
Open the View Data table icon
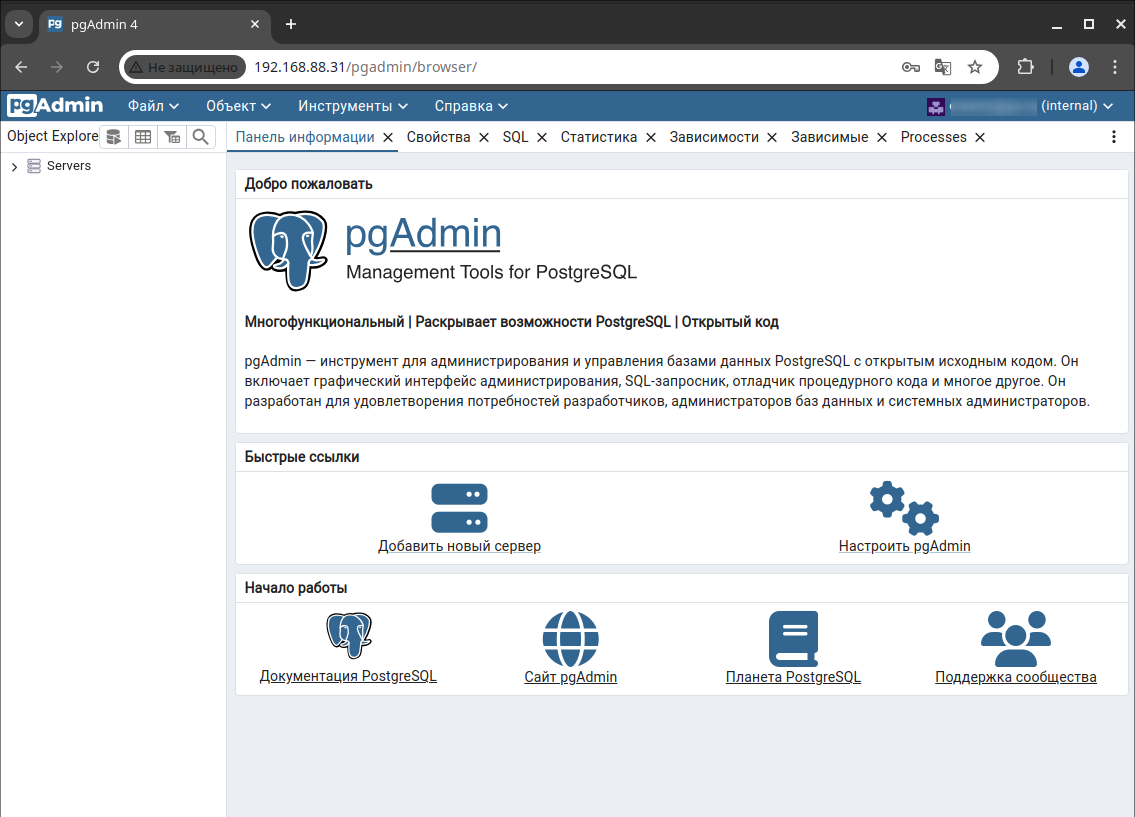pos(143,137)
